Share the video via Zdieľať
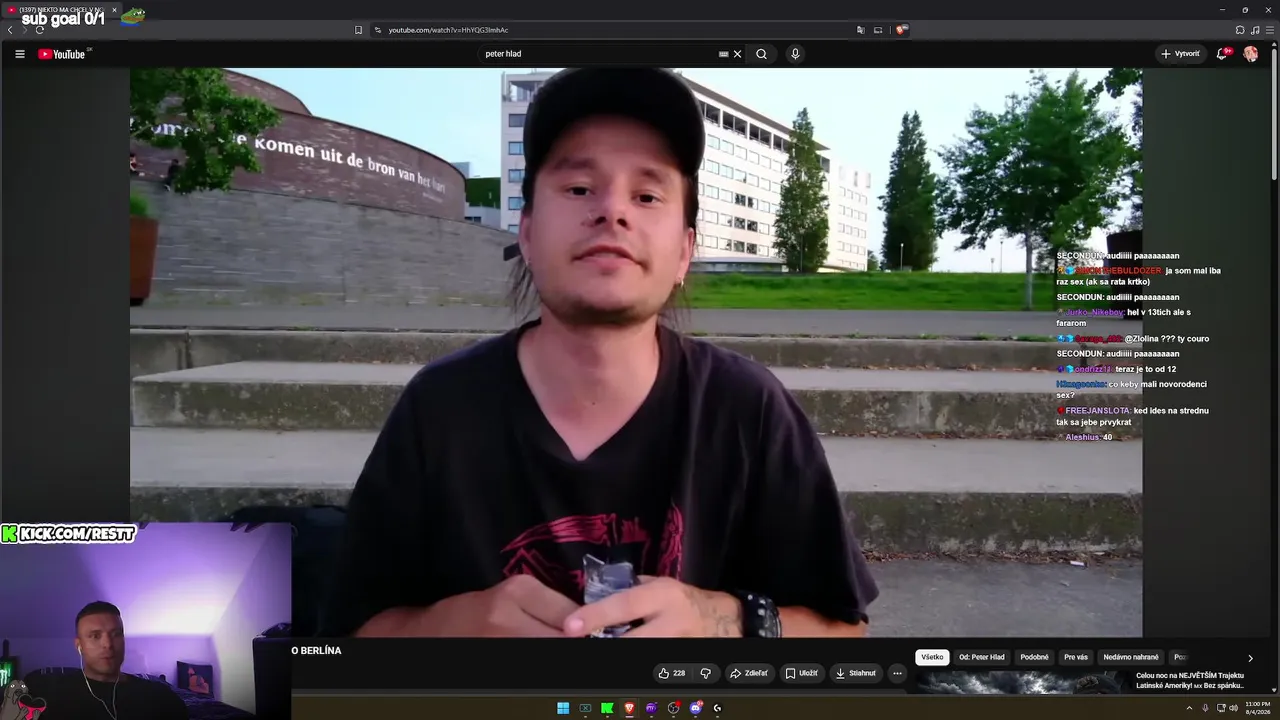This screenshot has height=720, width=1280. (748, 673)
